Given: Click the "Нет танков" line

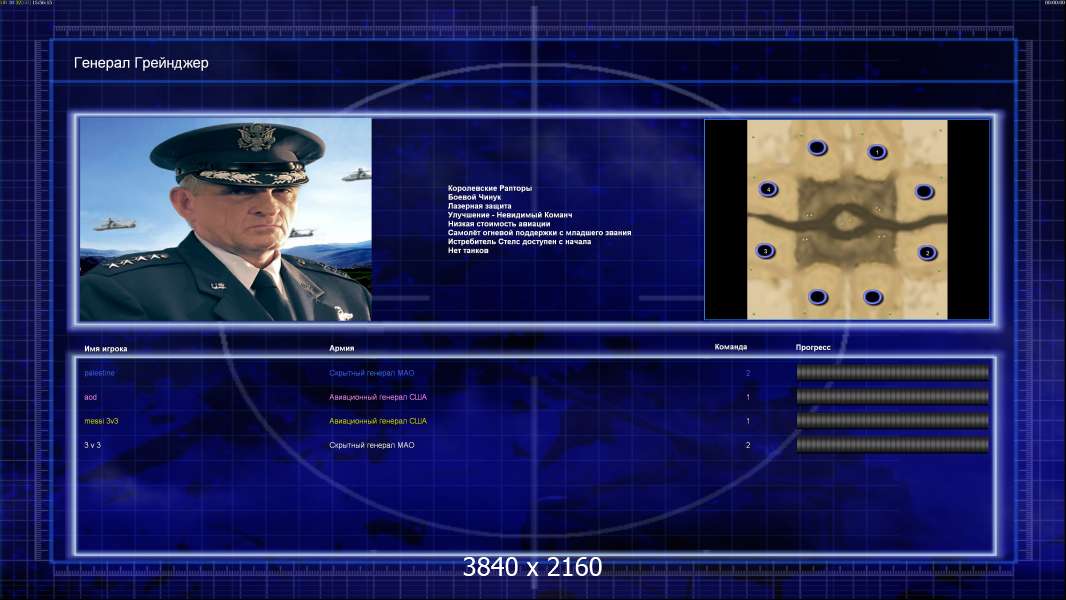Looking at the screenshot, I should point(468,250).
